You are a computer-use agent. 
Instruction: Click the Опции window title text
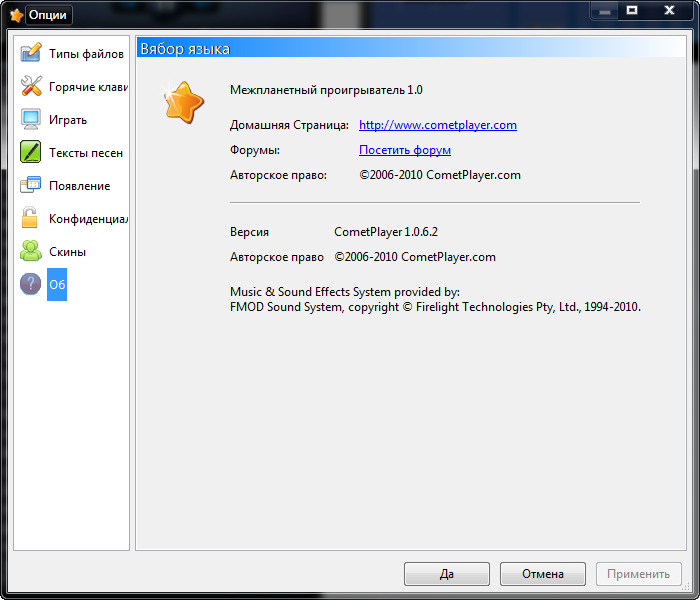point(48,15)
